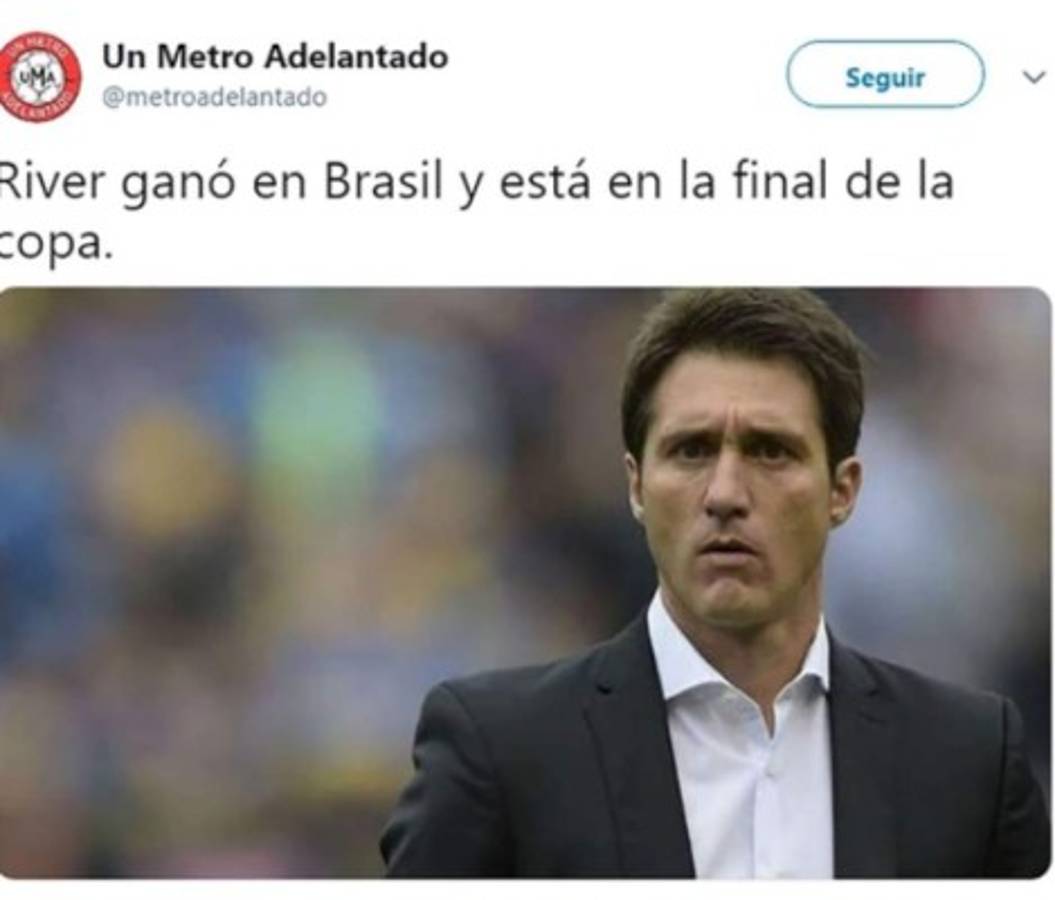Open the menu arrow beside Seguir
Image resolution: width=1055 pixels, height=900 pixels.
pyautogui.click(x=1034, y=77)
